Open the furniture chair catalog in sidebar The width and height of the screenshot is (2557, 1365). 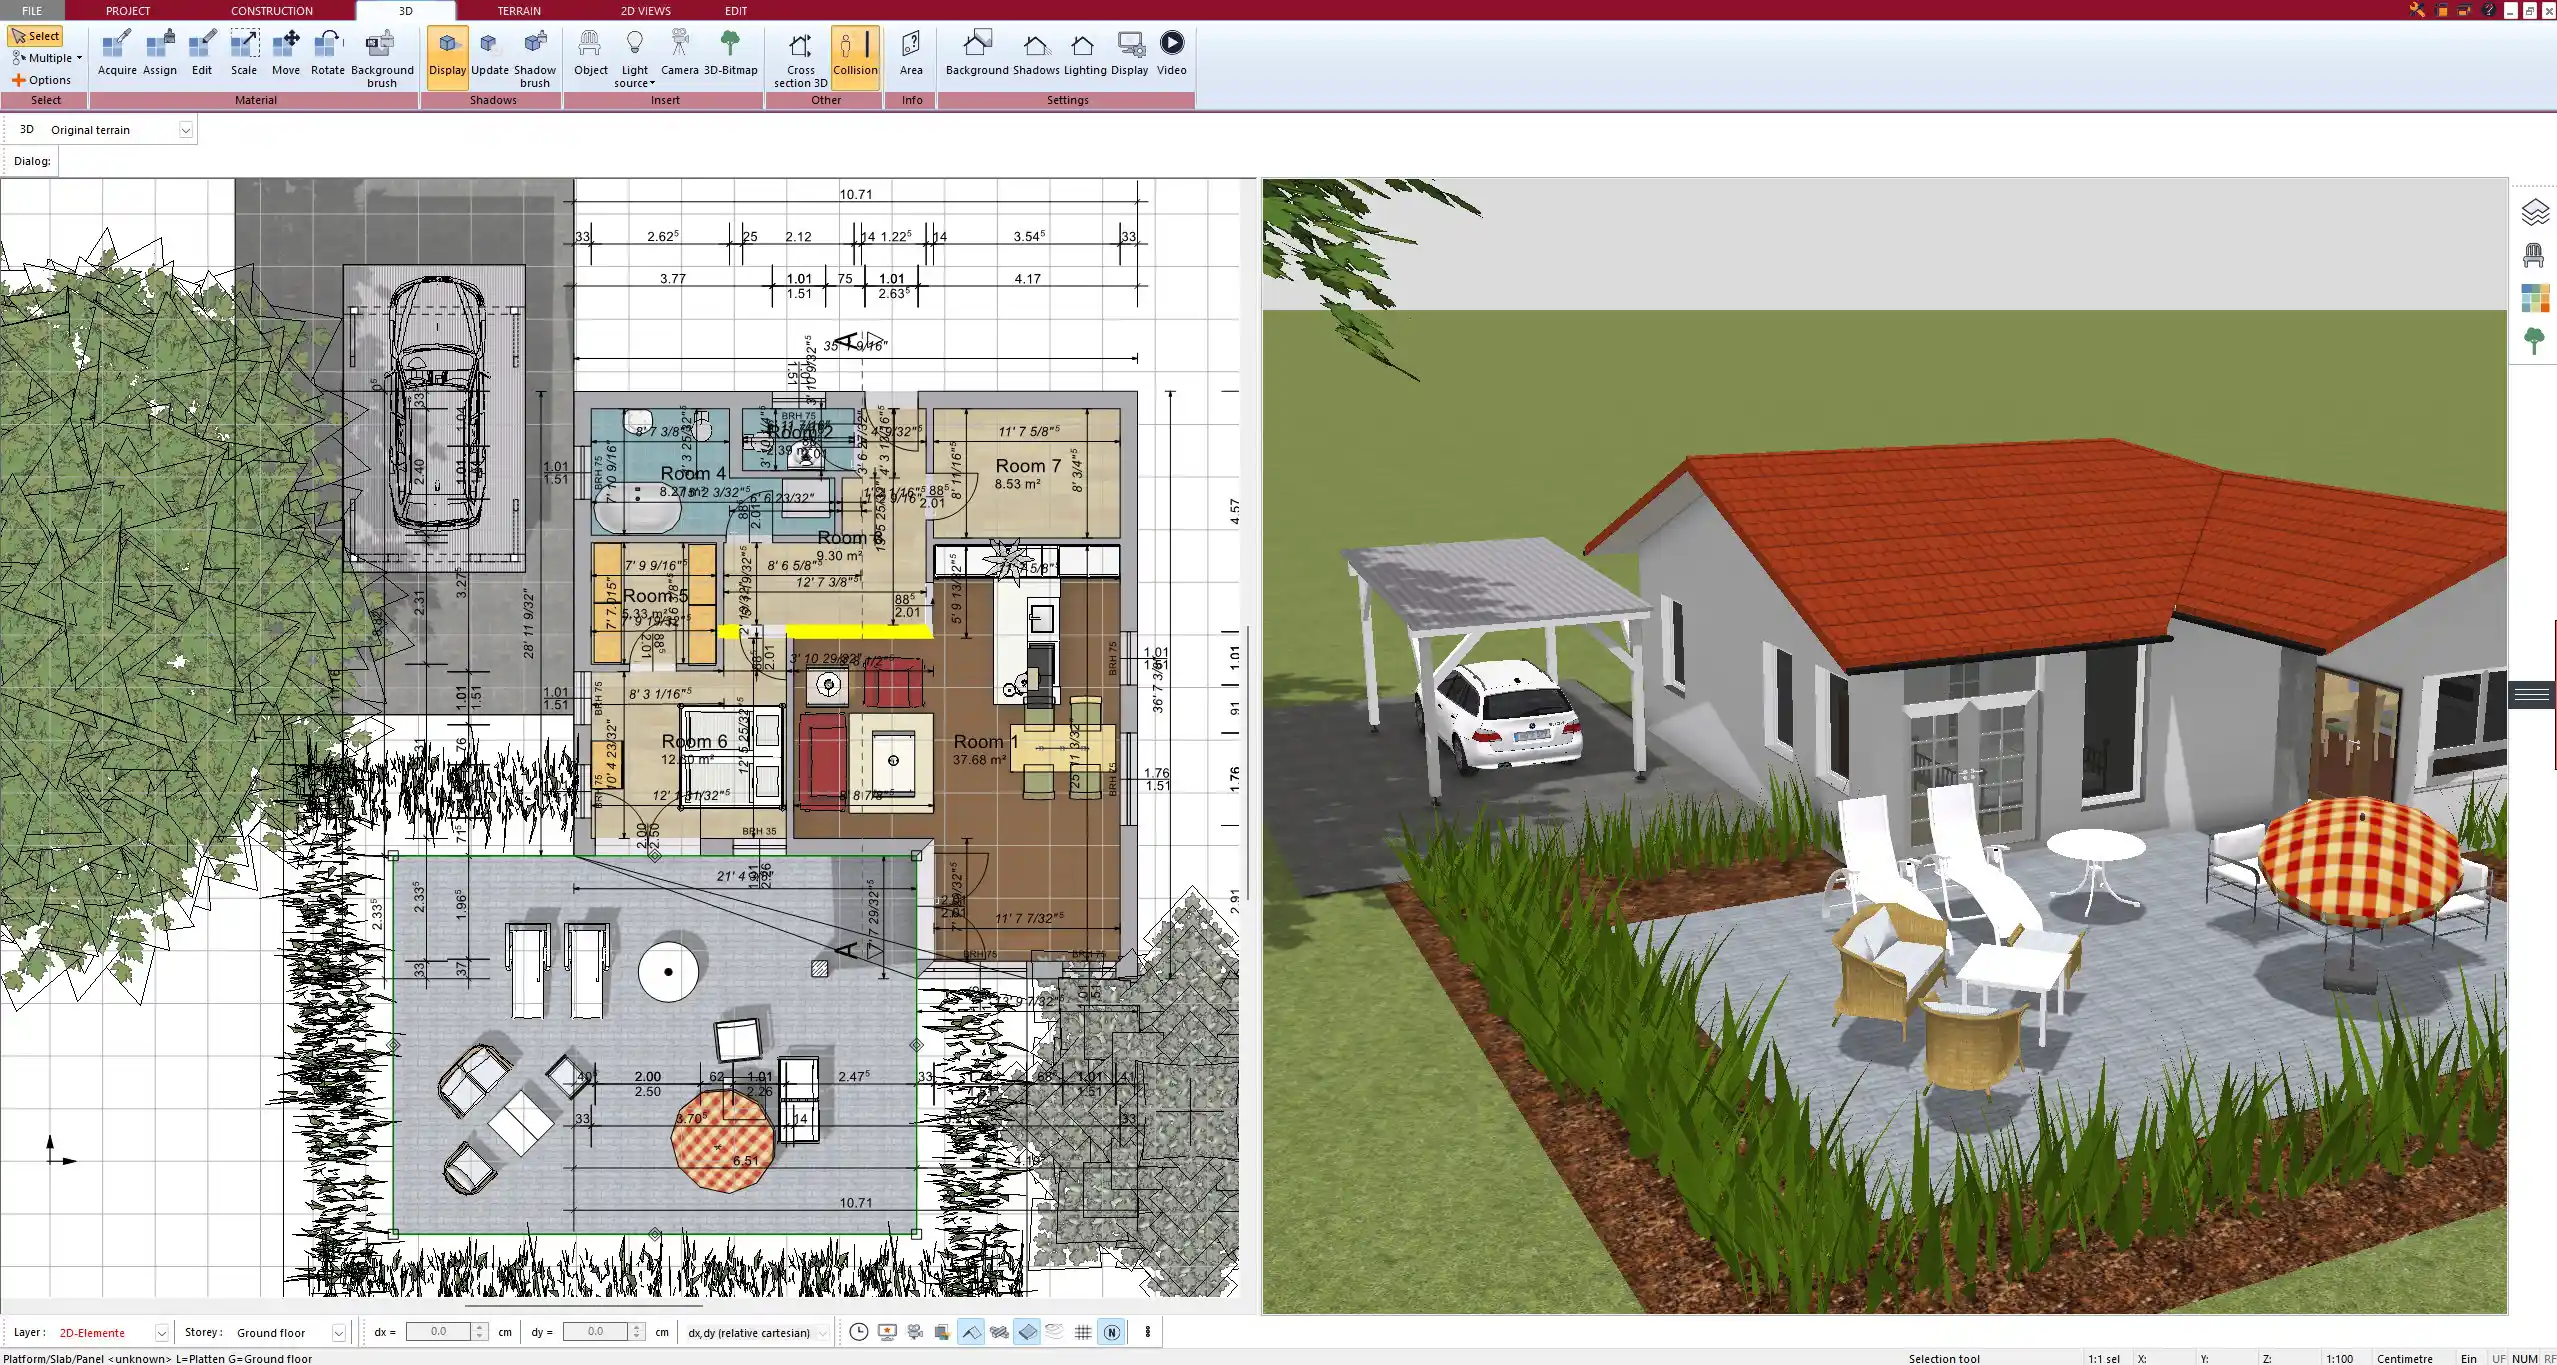[x=2534, y=256]
